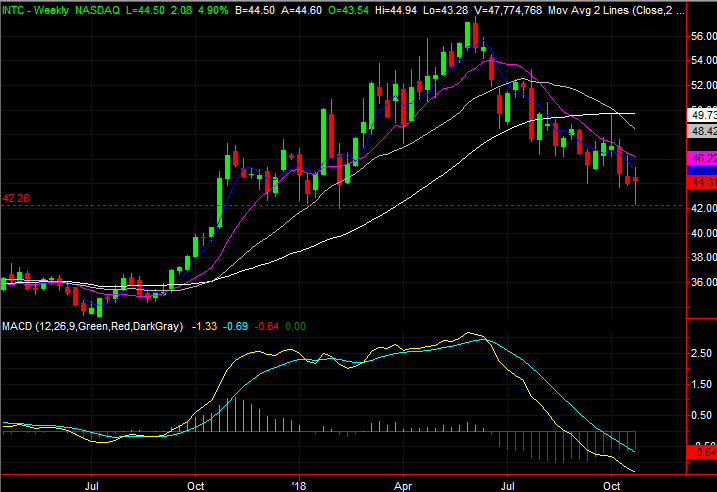717x492 pixels.
Task: Click the high value Hi=44.94
Action: point(396,10)
